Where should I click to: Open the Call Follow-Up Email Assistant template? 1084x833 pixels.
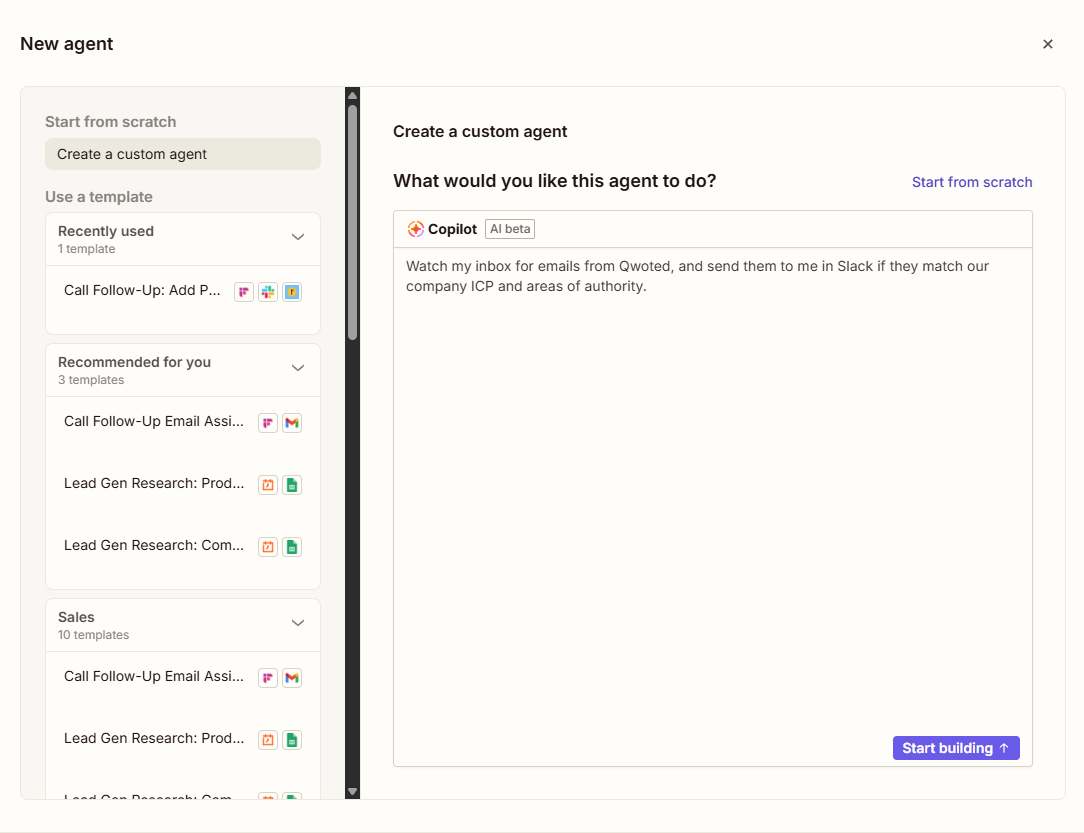(x=155, y=421)
